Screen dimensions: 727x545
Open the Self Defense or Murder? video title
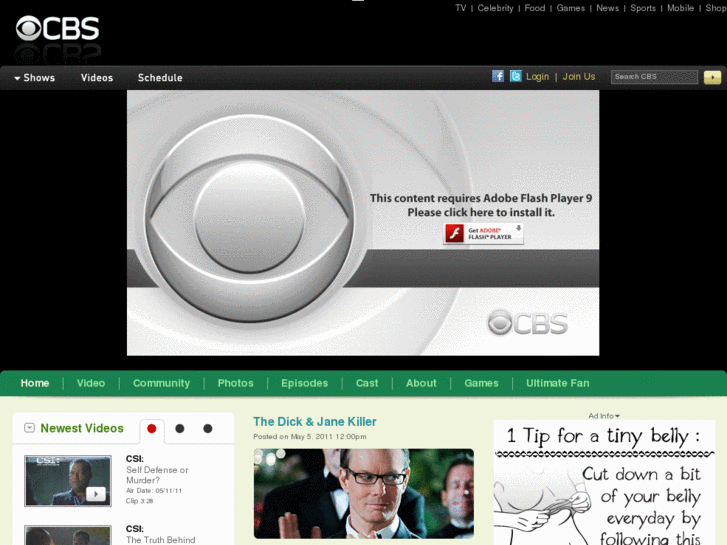(157, 475)
